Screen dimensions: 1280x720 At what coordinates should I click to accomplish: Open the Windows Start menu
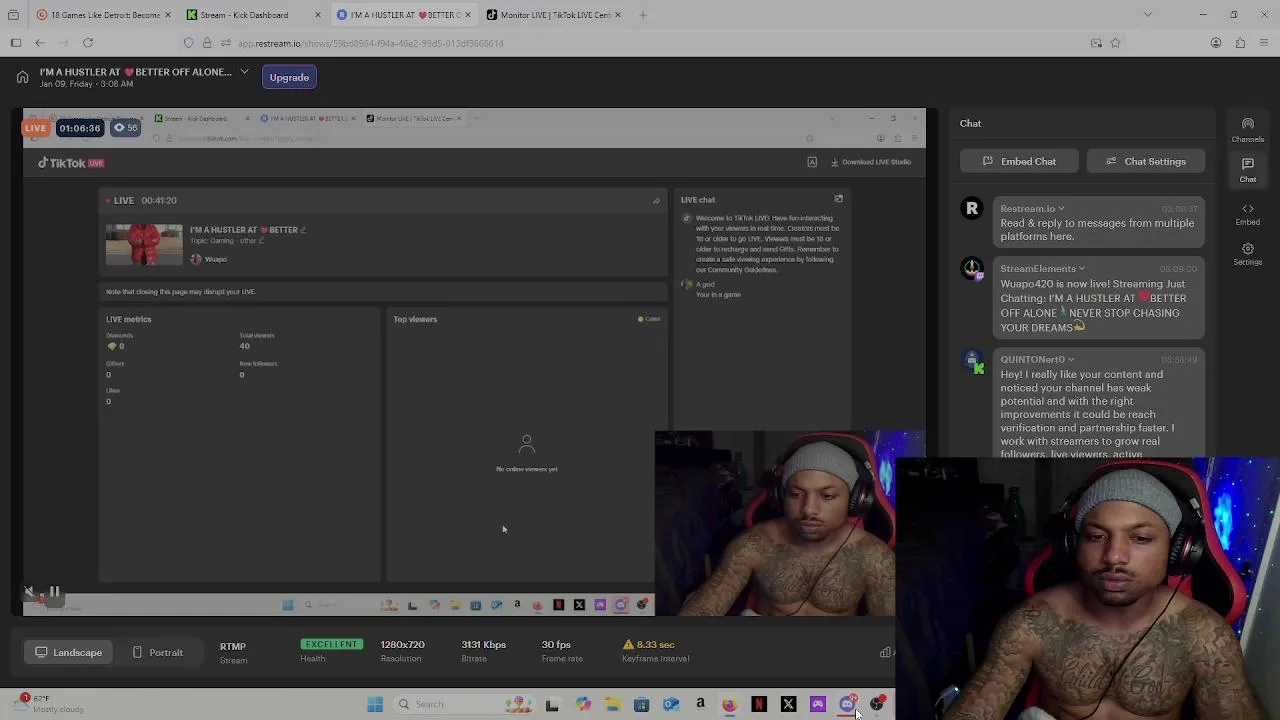(375, 704)
